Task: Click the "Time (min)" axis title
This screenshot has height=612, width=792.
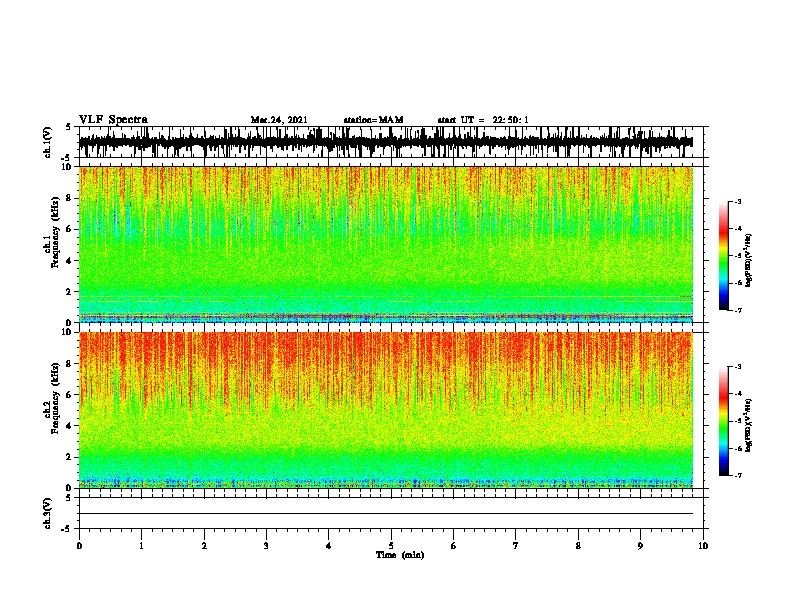Action: pos(400,555)
